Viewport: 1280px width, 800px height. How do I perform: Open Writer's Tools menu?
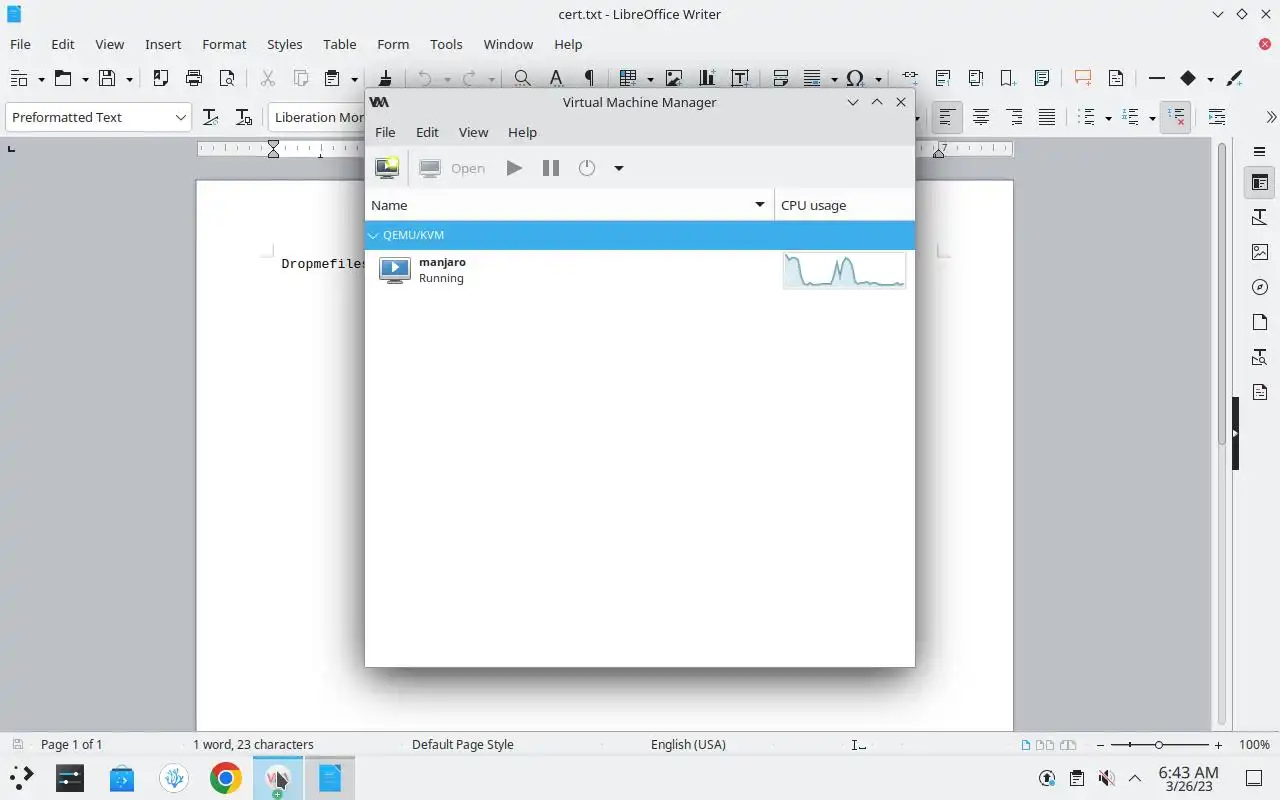pyautogui.click(x=446, y=44)
